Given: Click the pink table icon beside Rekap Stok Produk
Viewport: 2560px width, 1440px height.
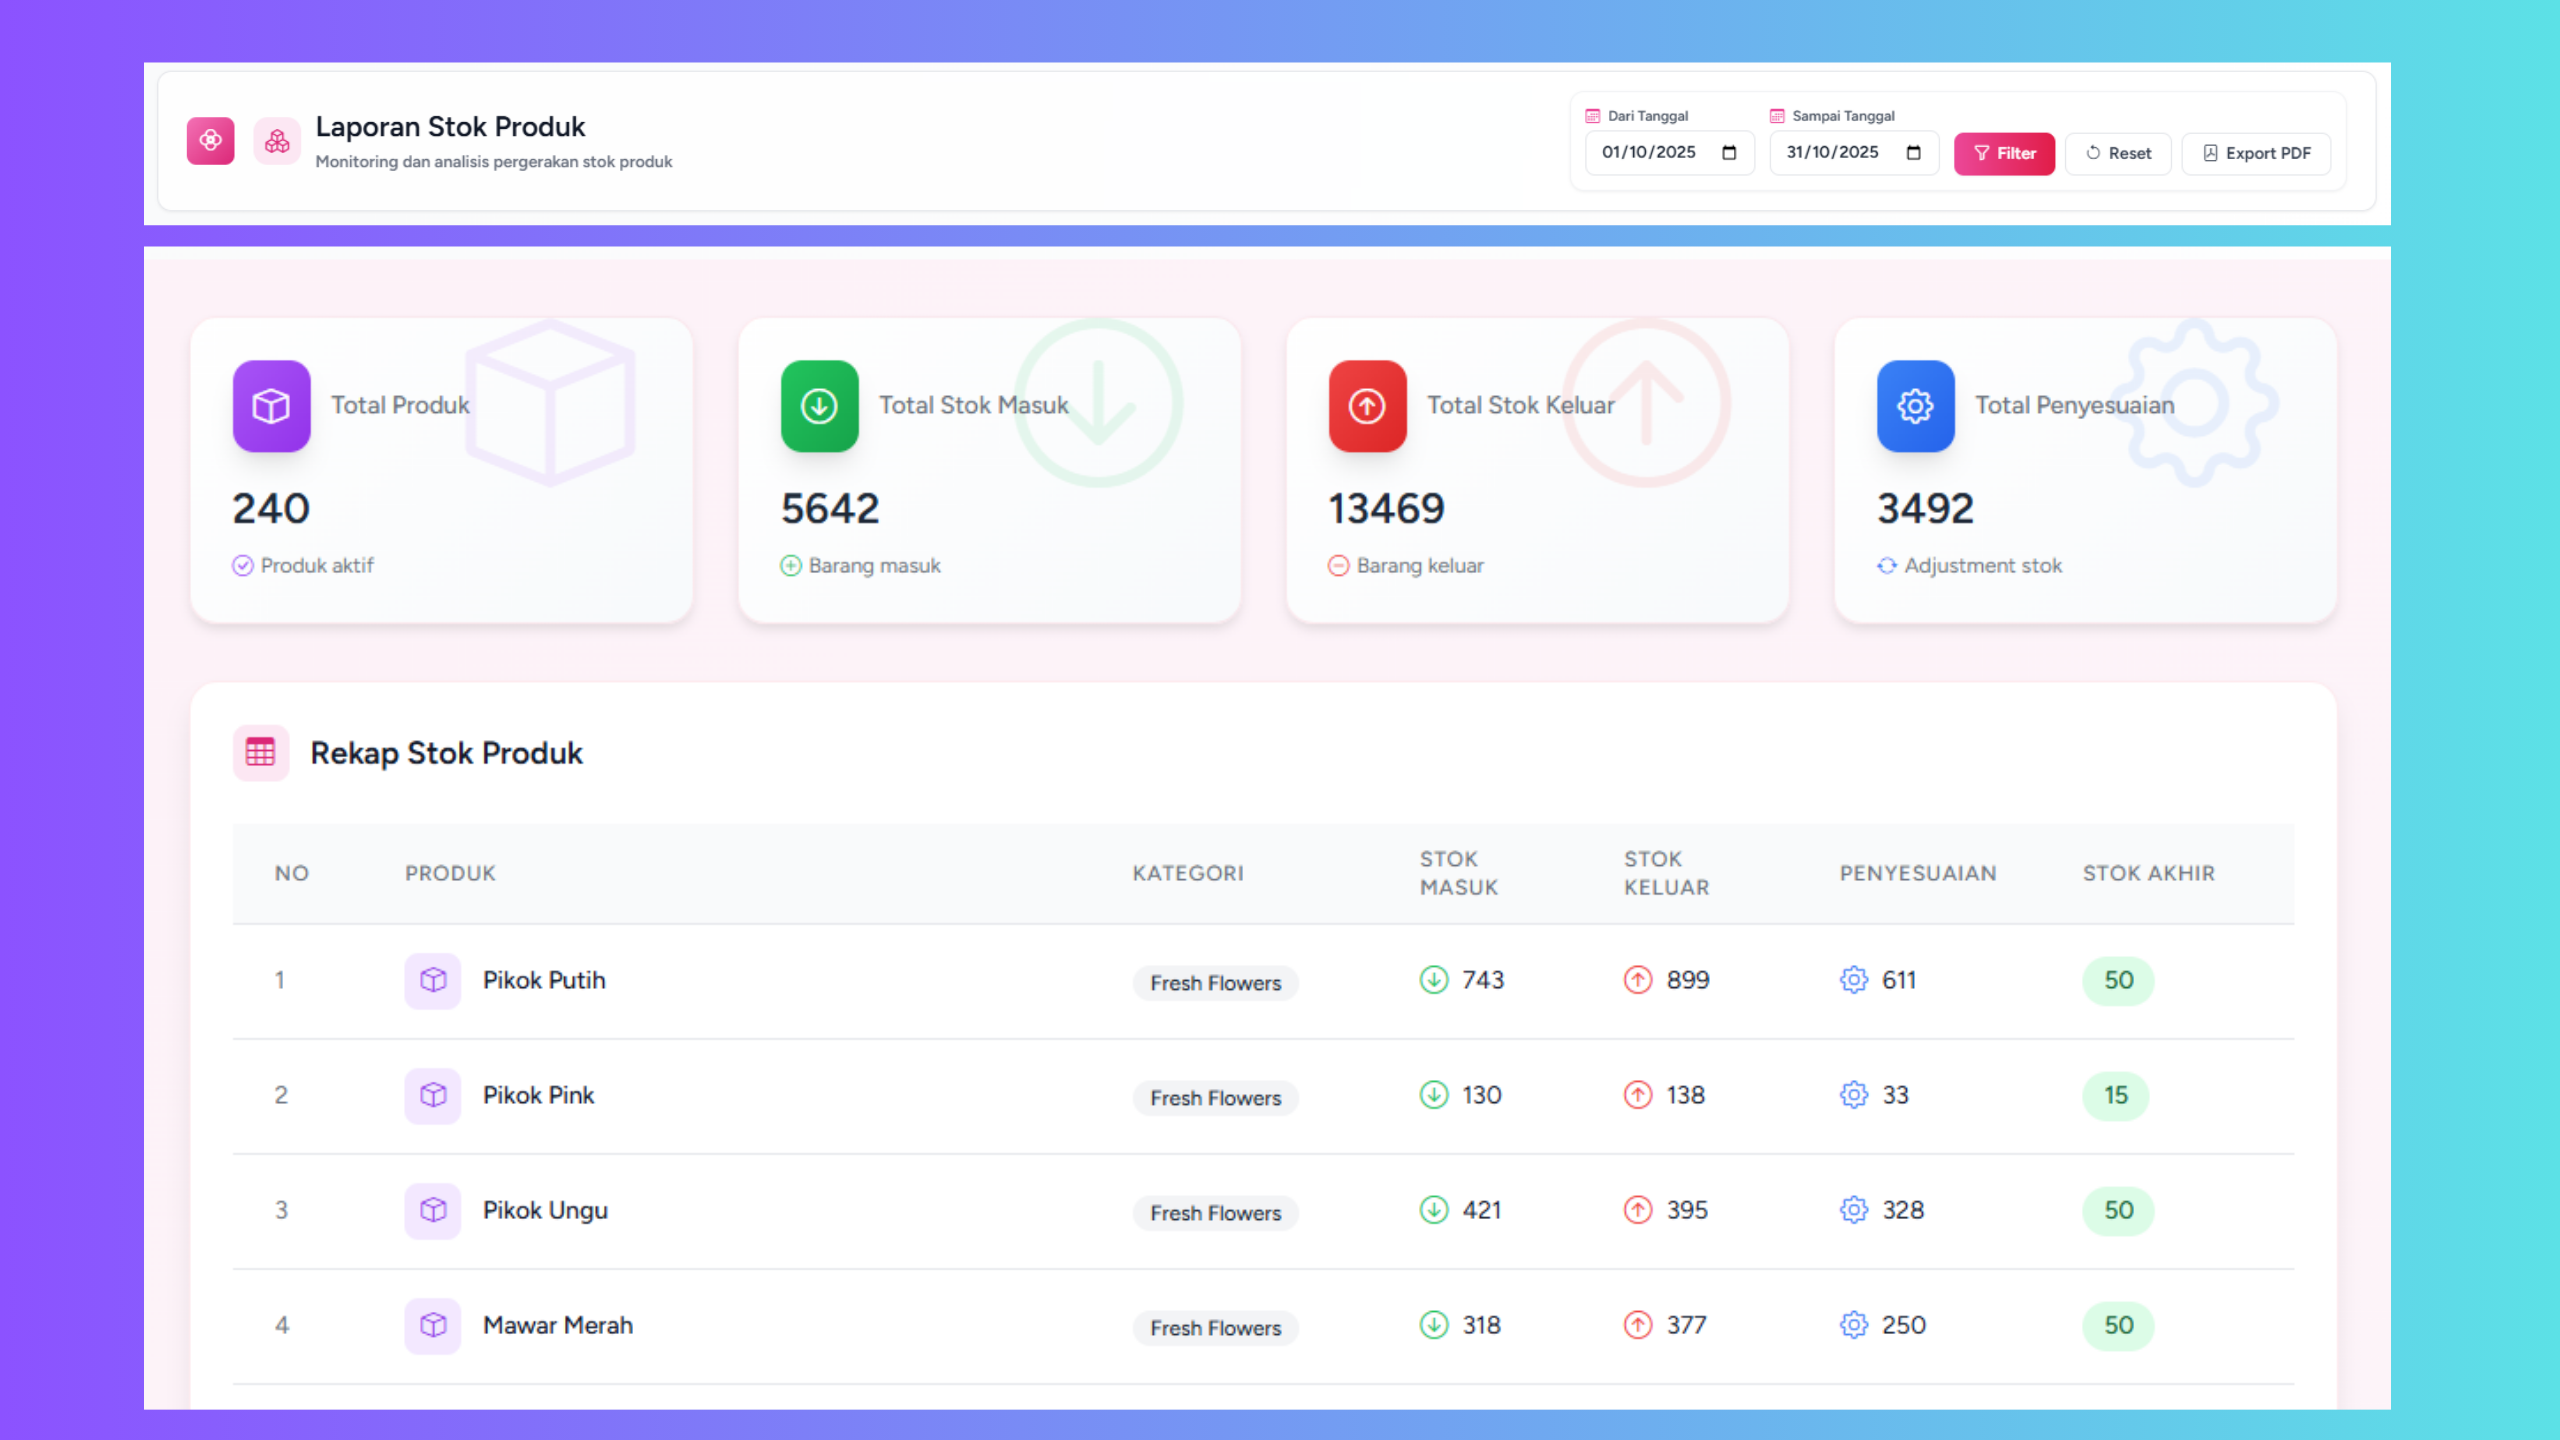Looking at the screenshot, I should (x=261, y=752).
